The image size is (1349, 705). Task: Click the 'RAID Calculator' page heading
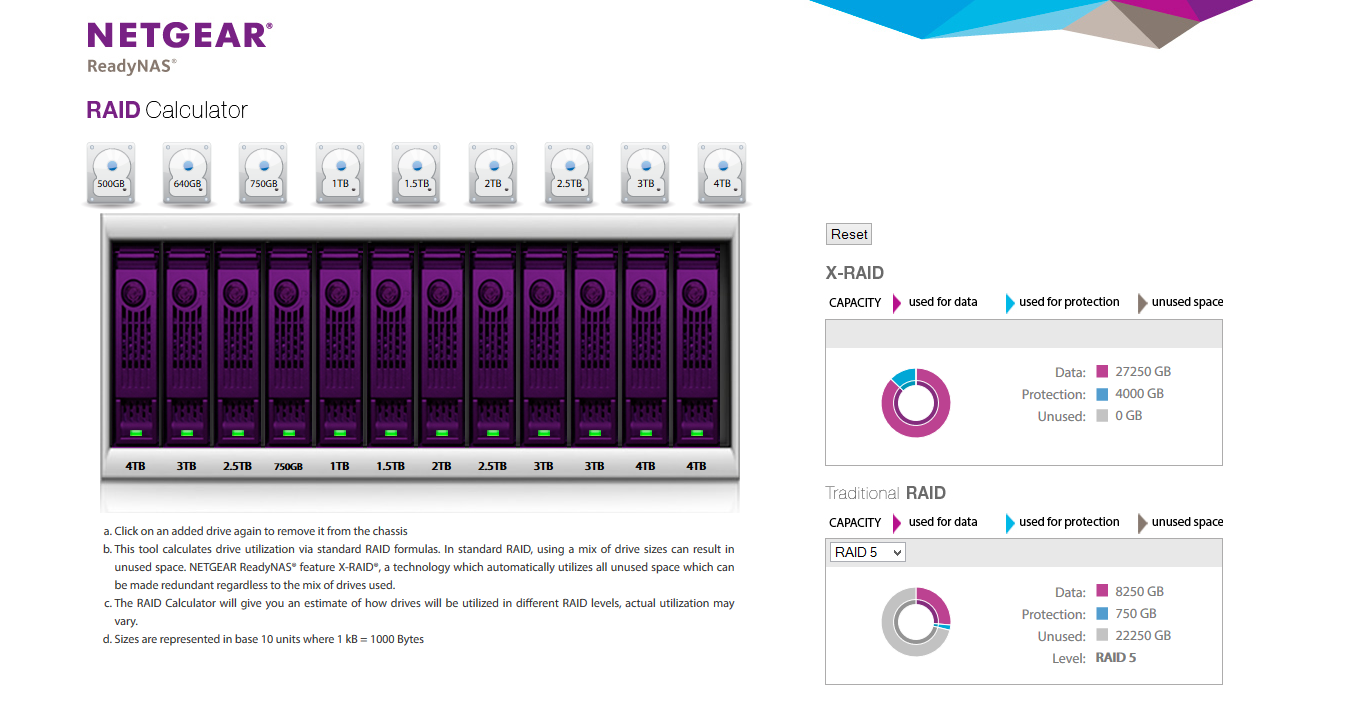167,110
